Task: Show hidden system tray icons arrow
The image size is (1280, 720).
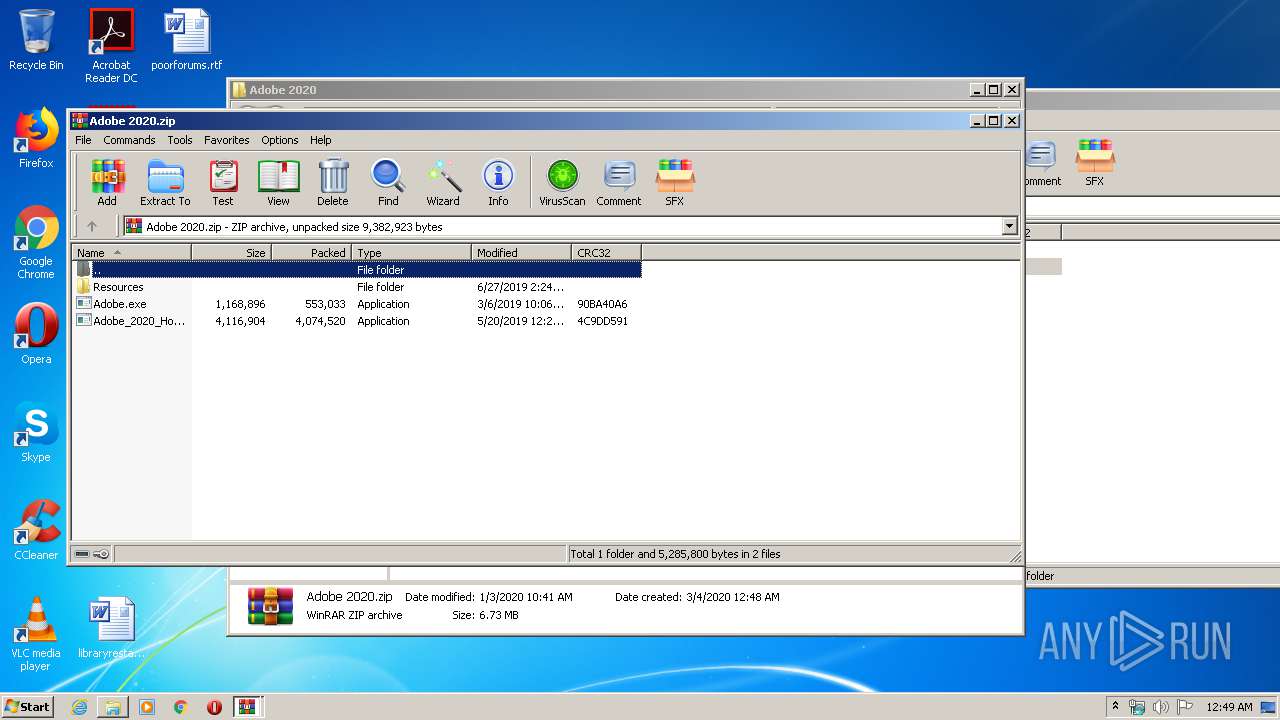Action: pyautogui.click(x=1115, y=707)
